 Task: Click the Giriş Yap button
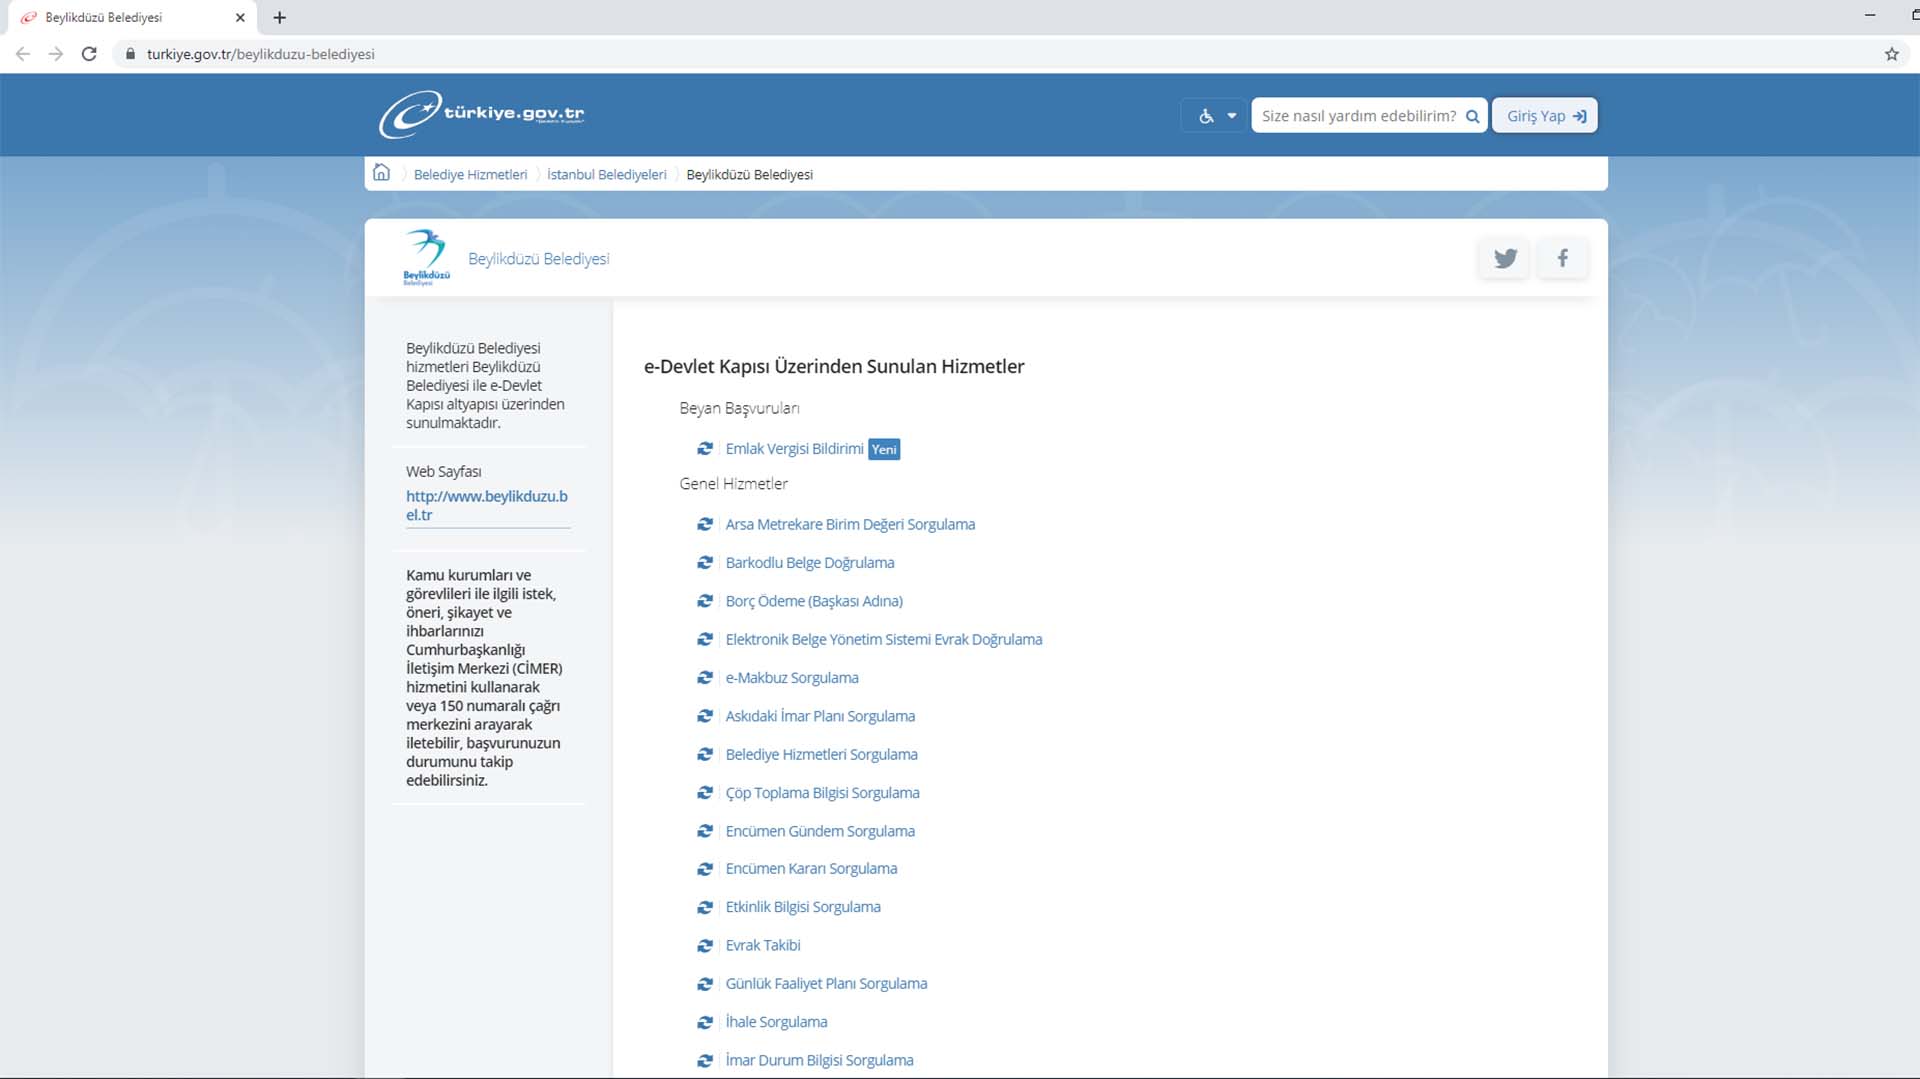pos(1545,116)
